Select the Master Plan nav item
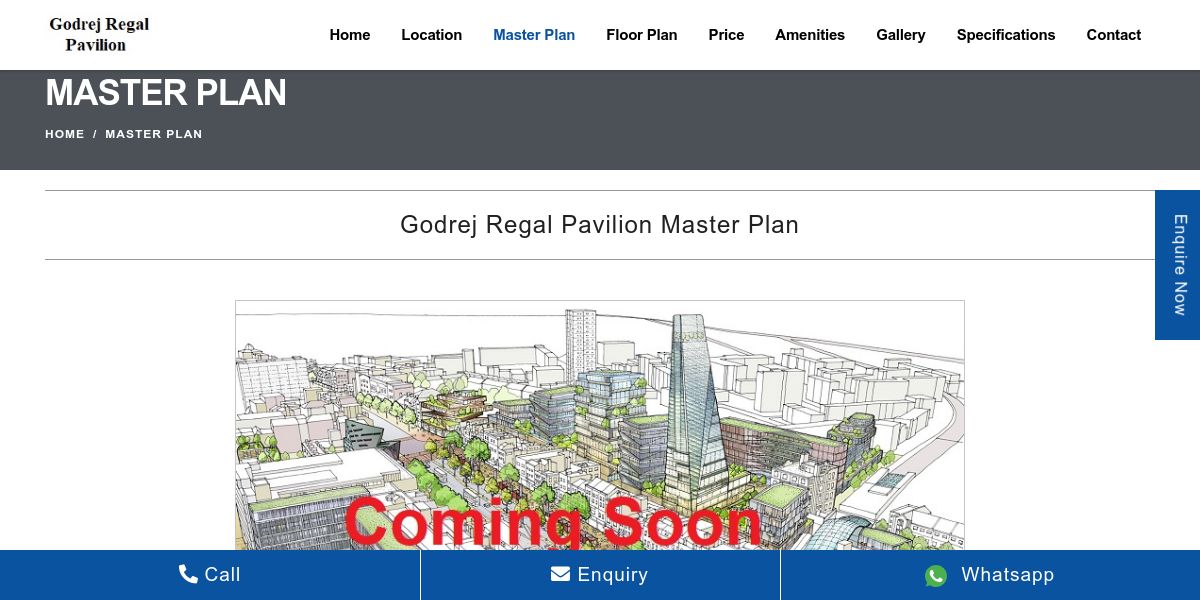The height and width of the screenshot is (600, 1200). [534, 35]
